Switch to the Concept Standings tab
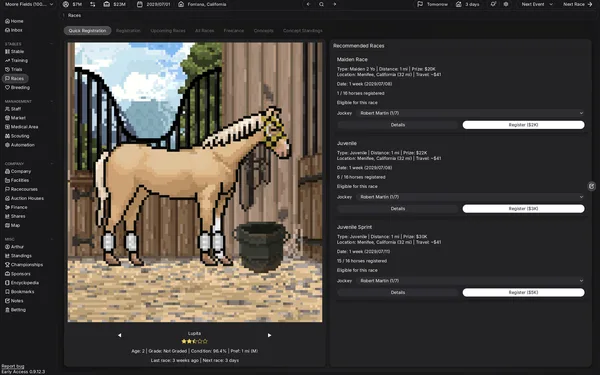Image resolution: width=600 pixels, height=375 pixels. (x=303, y=31)
